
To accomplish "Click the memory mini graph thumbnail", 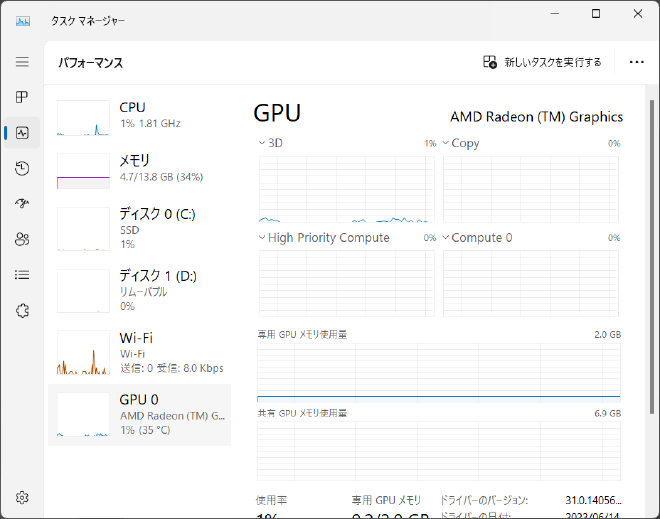I will tap(83, 171).
